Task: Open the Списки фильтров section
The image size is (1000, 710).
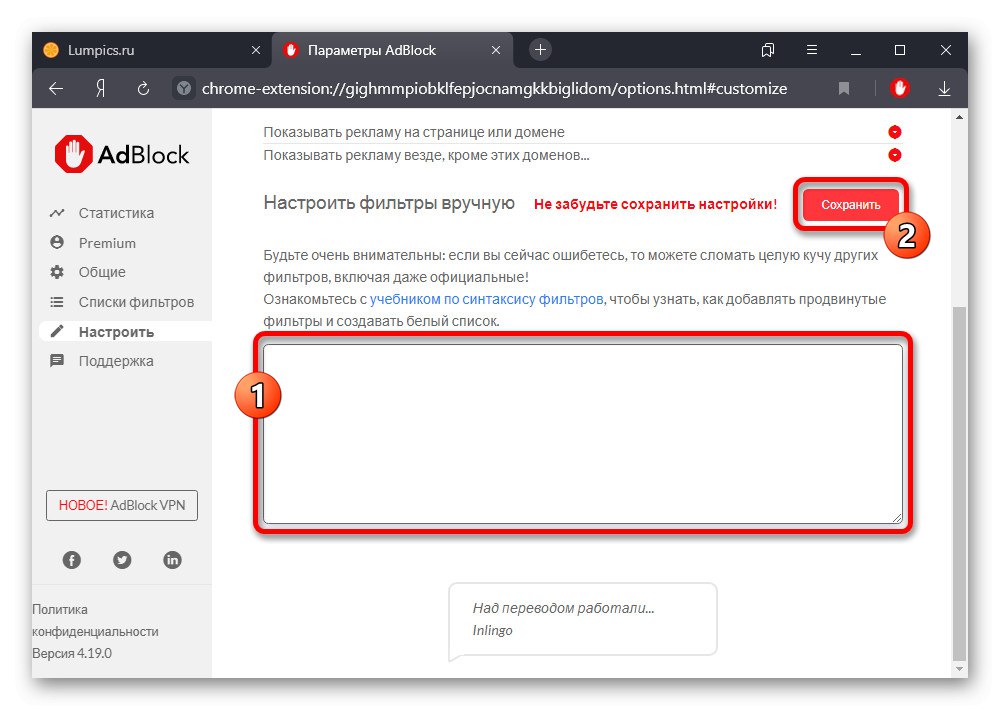Action: point(136,302)
